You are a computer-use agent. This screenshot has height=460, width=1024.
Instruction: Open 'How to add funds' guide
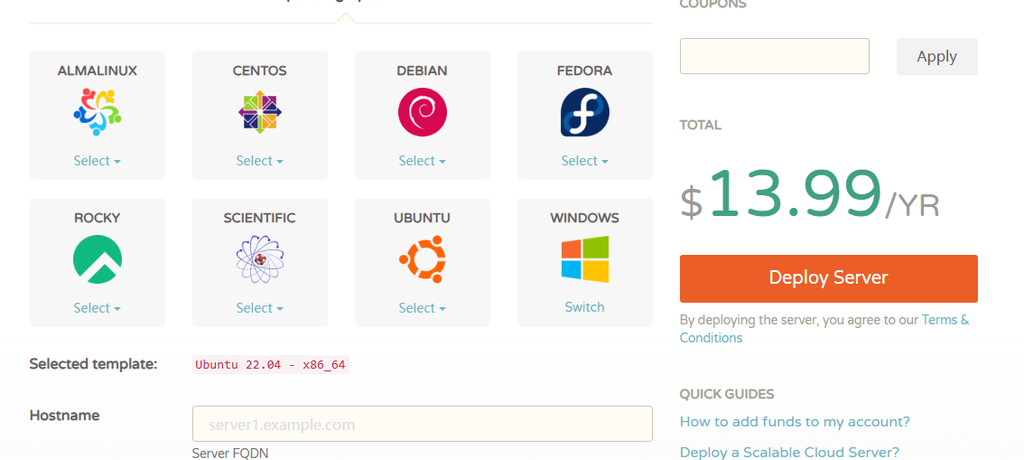(x=794, y=422)
